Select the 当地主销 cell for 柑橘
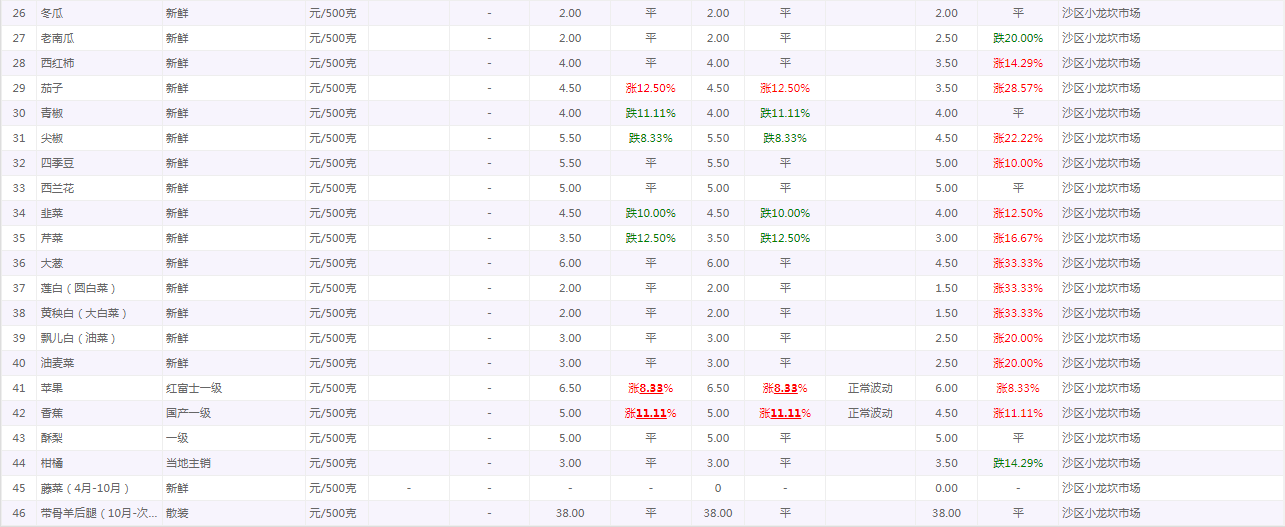This screenshot has height=527, width=1285. pyautogui.click(x=188, y=463)
